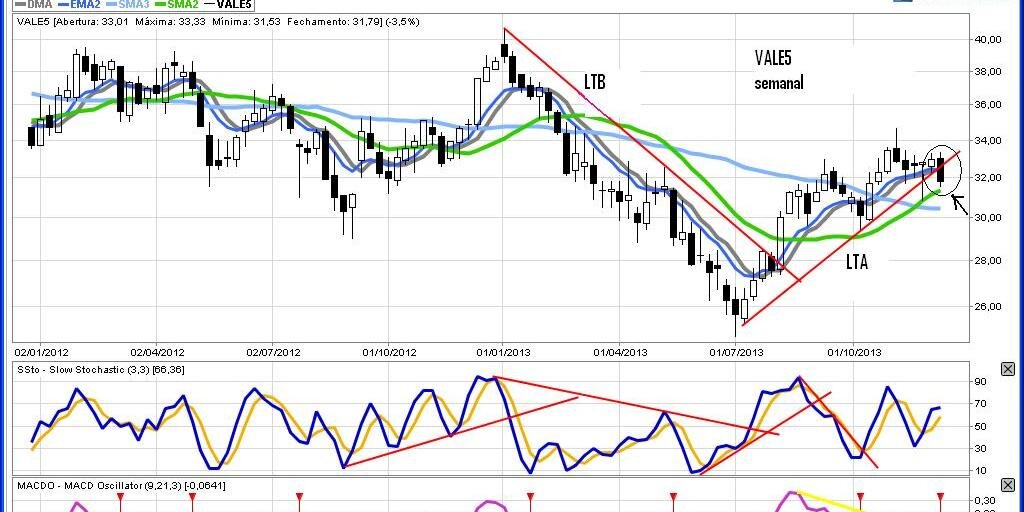The height and width of the screenshot is (512, 1024).
Task: Click the 34,00 price axis label
Action: coord(988,140)
